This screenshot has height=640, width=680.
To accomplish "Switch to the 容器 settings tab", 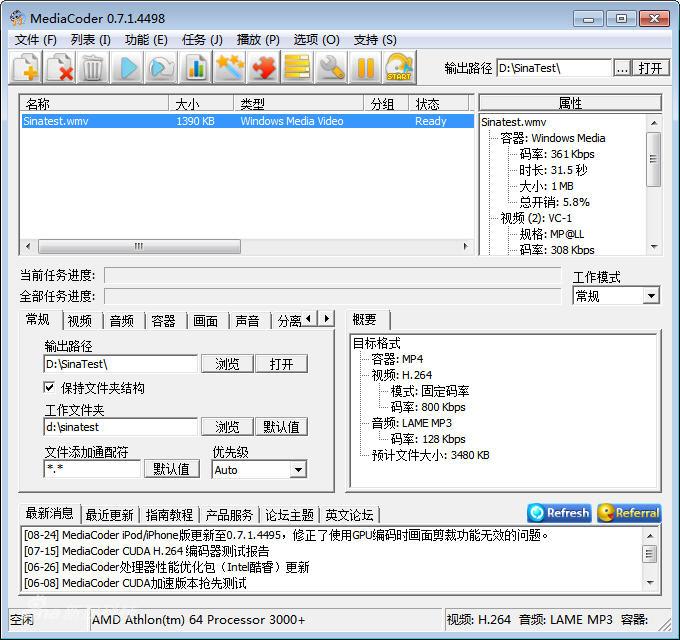I will [x=163, y=321].
